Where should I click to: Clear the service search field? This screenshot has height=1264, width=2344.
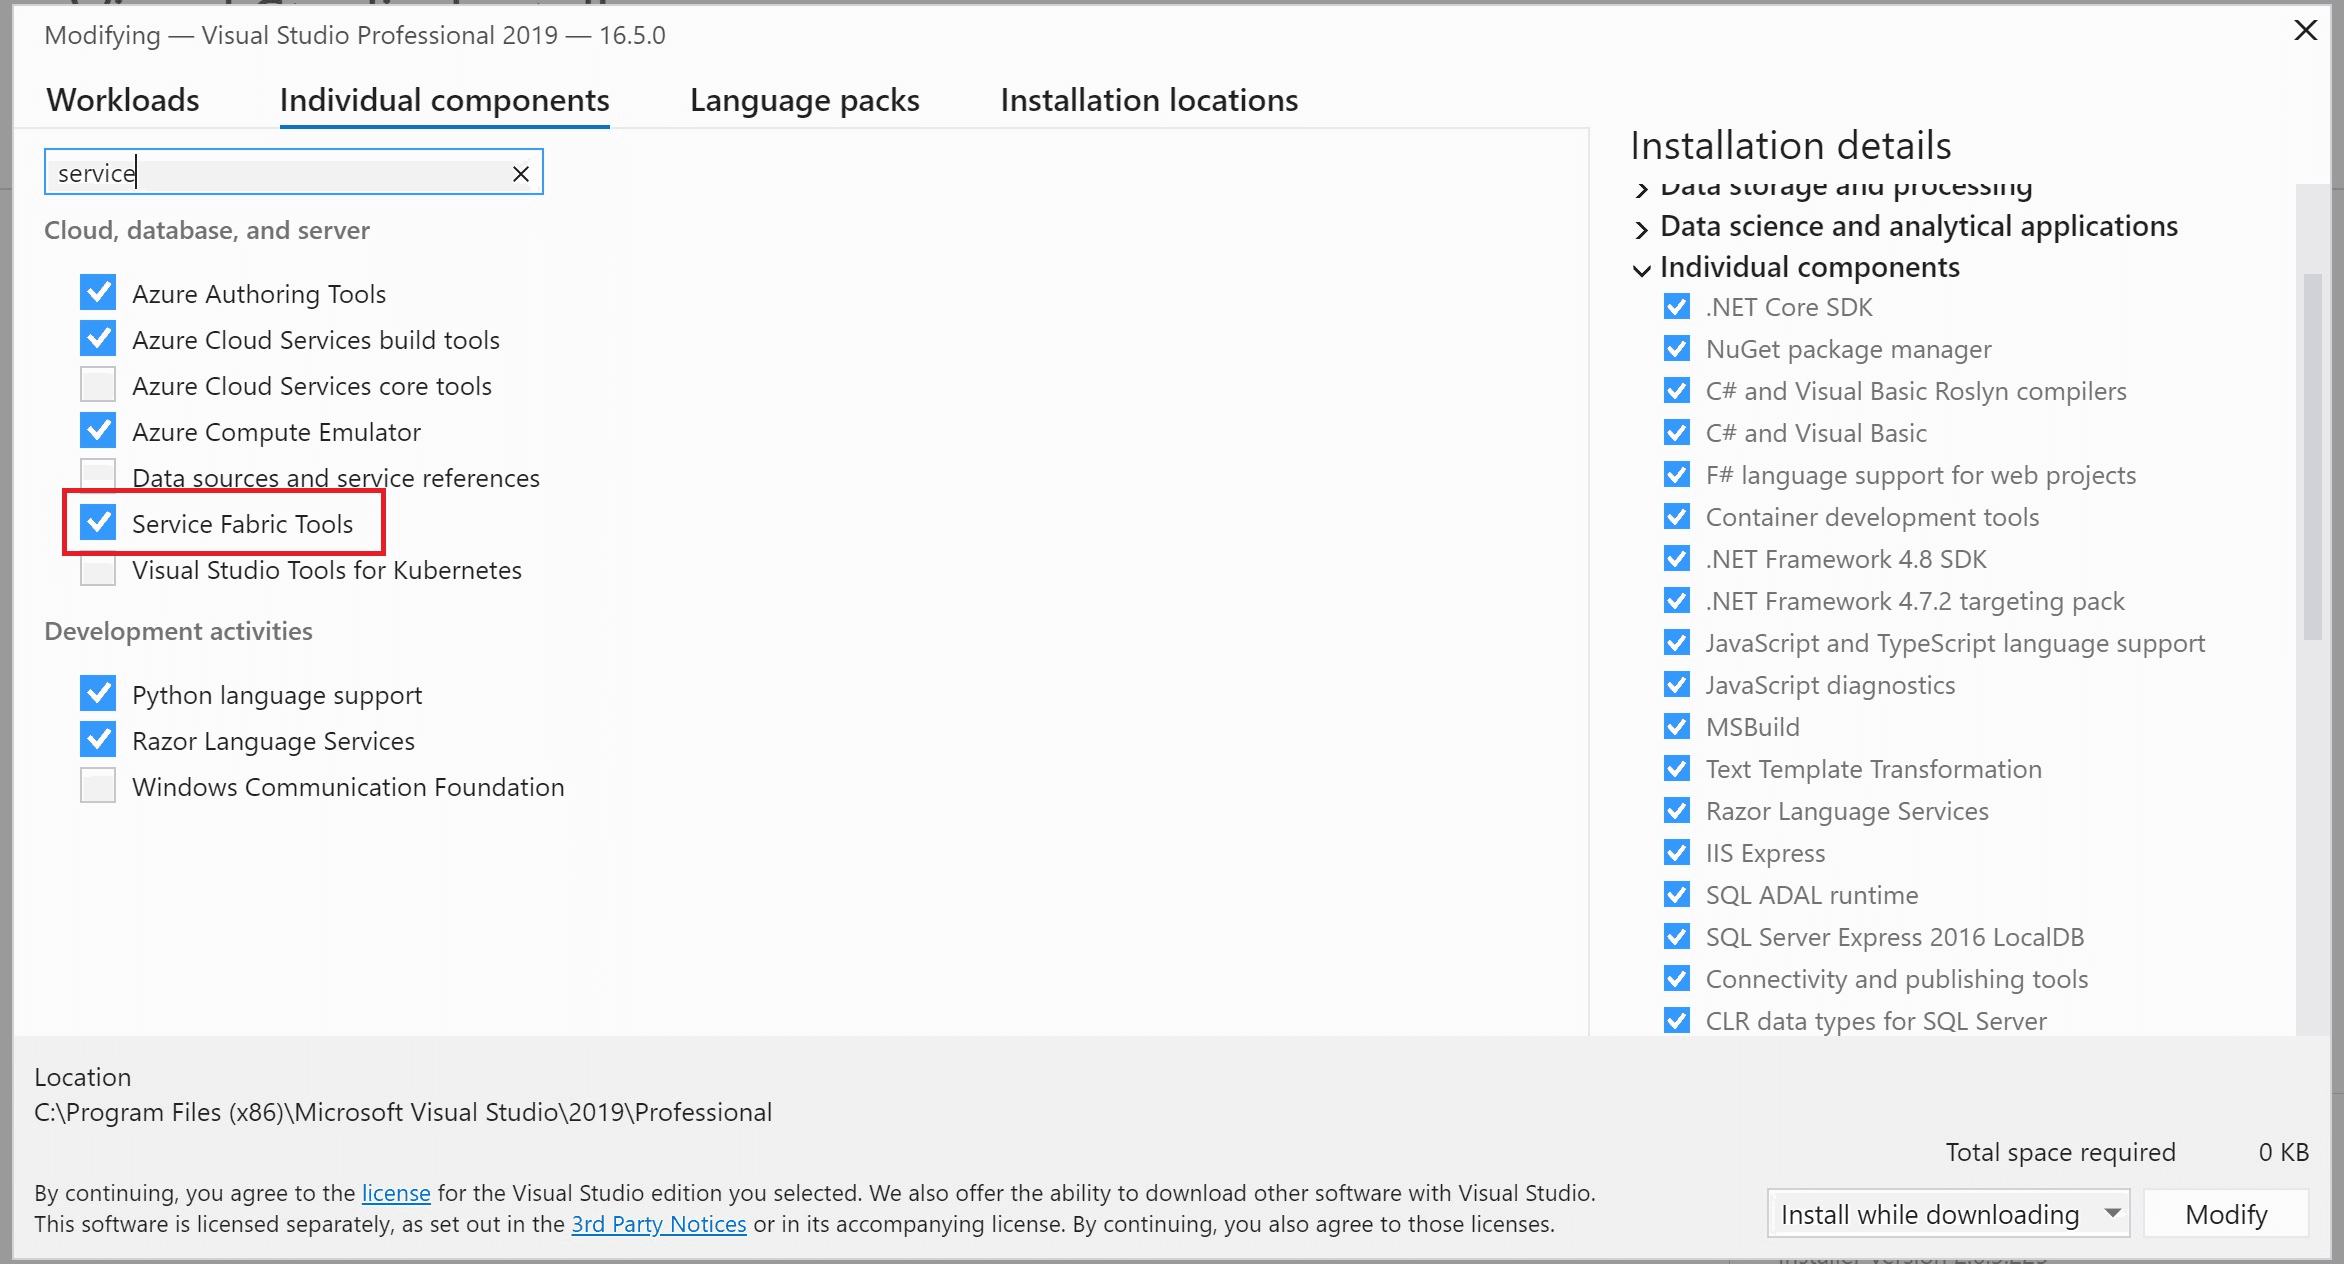[520, 172]
